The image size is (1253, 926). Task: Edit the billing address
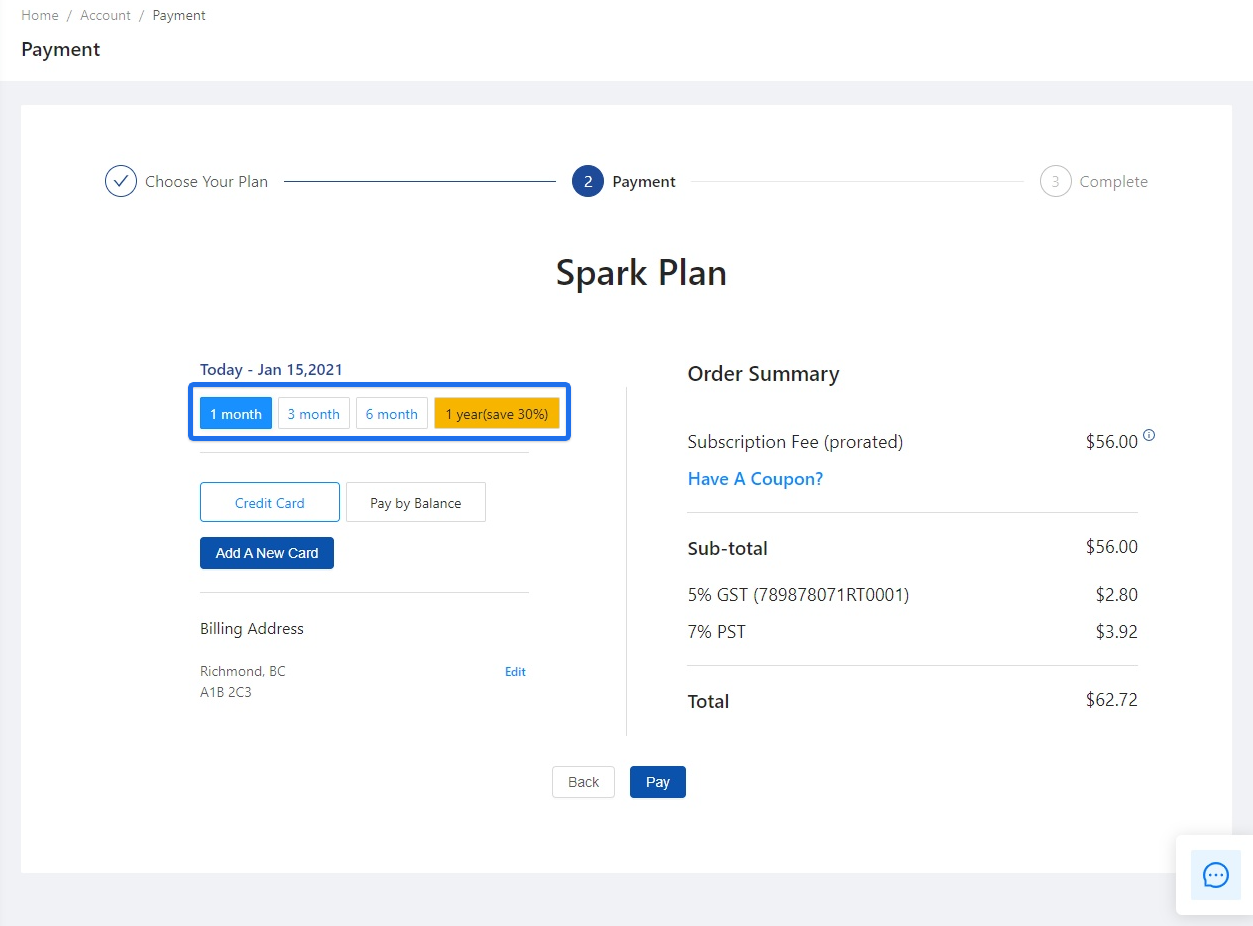(x=515, y=671)
